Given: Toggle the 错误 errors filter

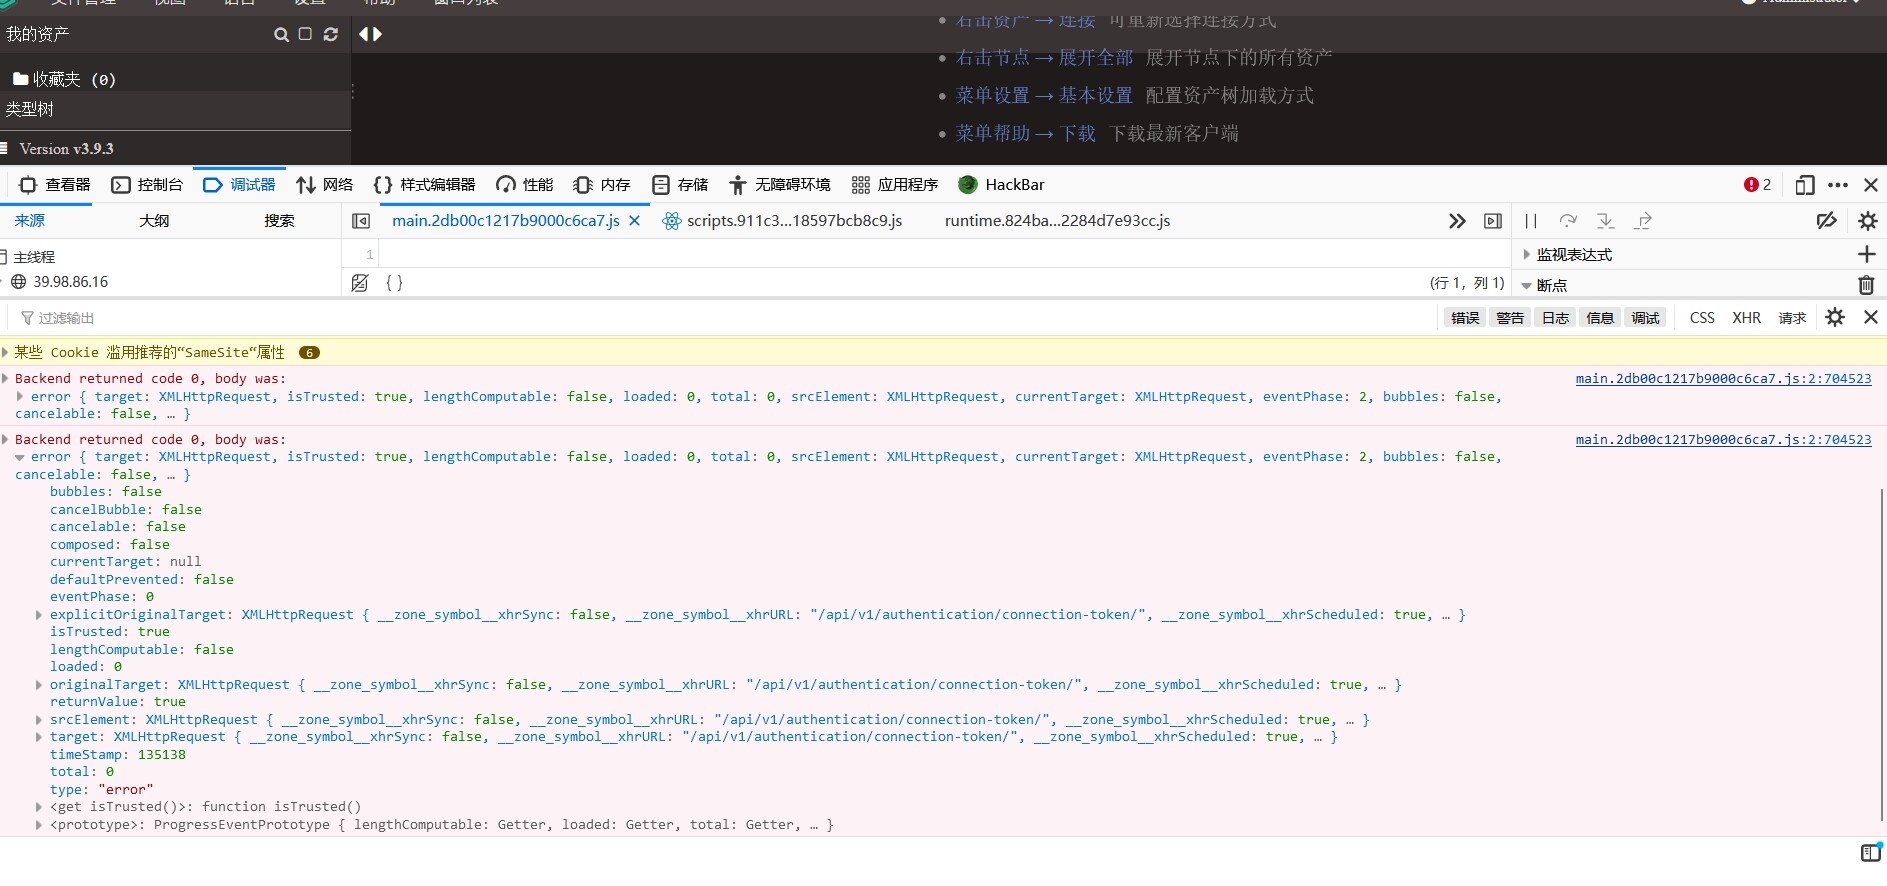Looking at the screenshot, I should point(1465,318).
